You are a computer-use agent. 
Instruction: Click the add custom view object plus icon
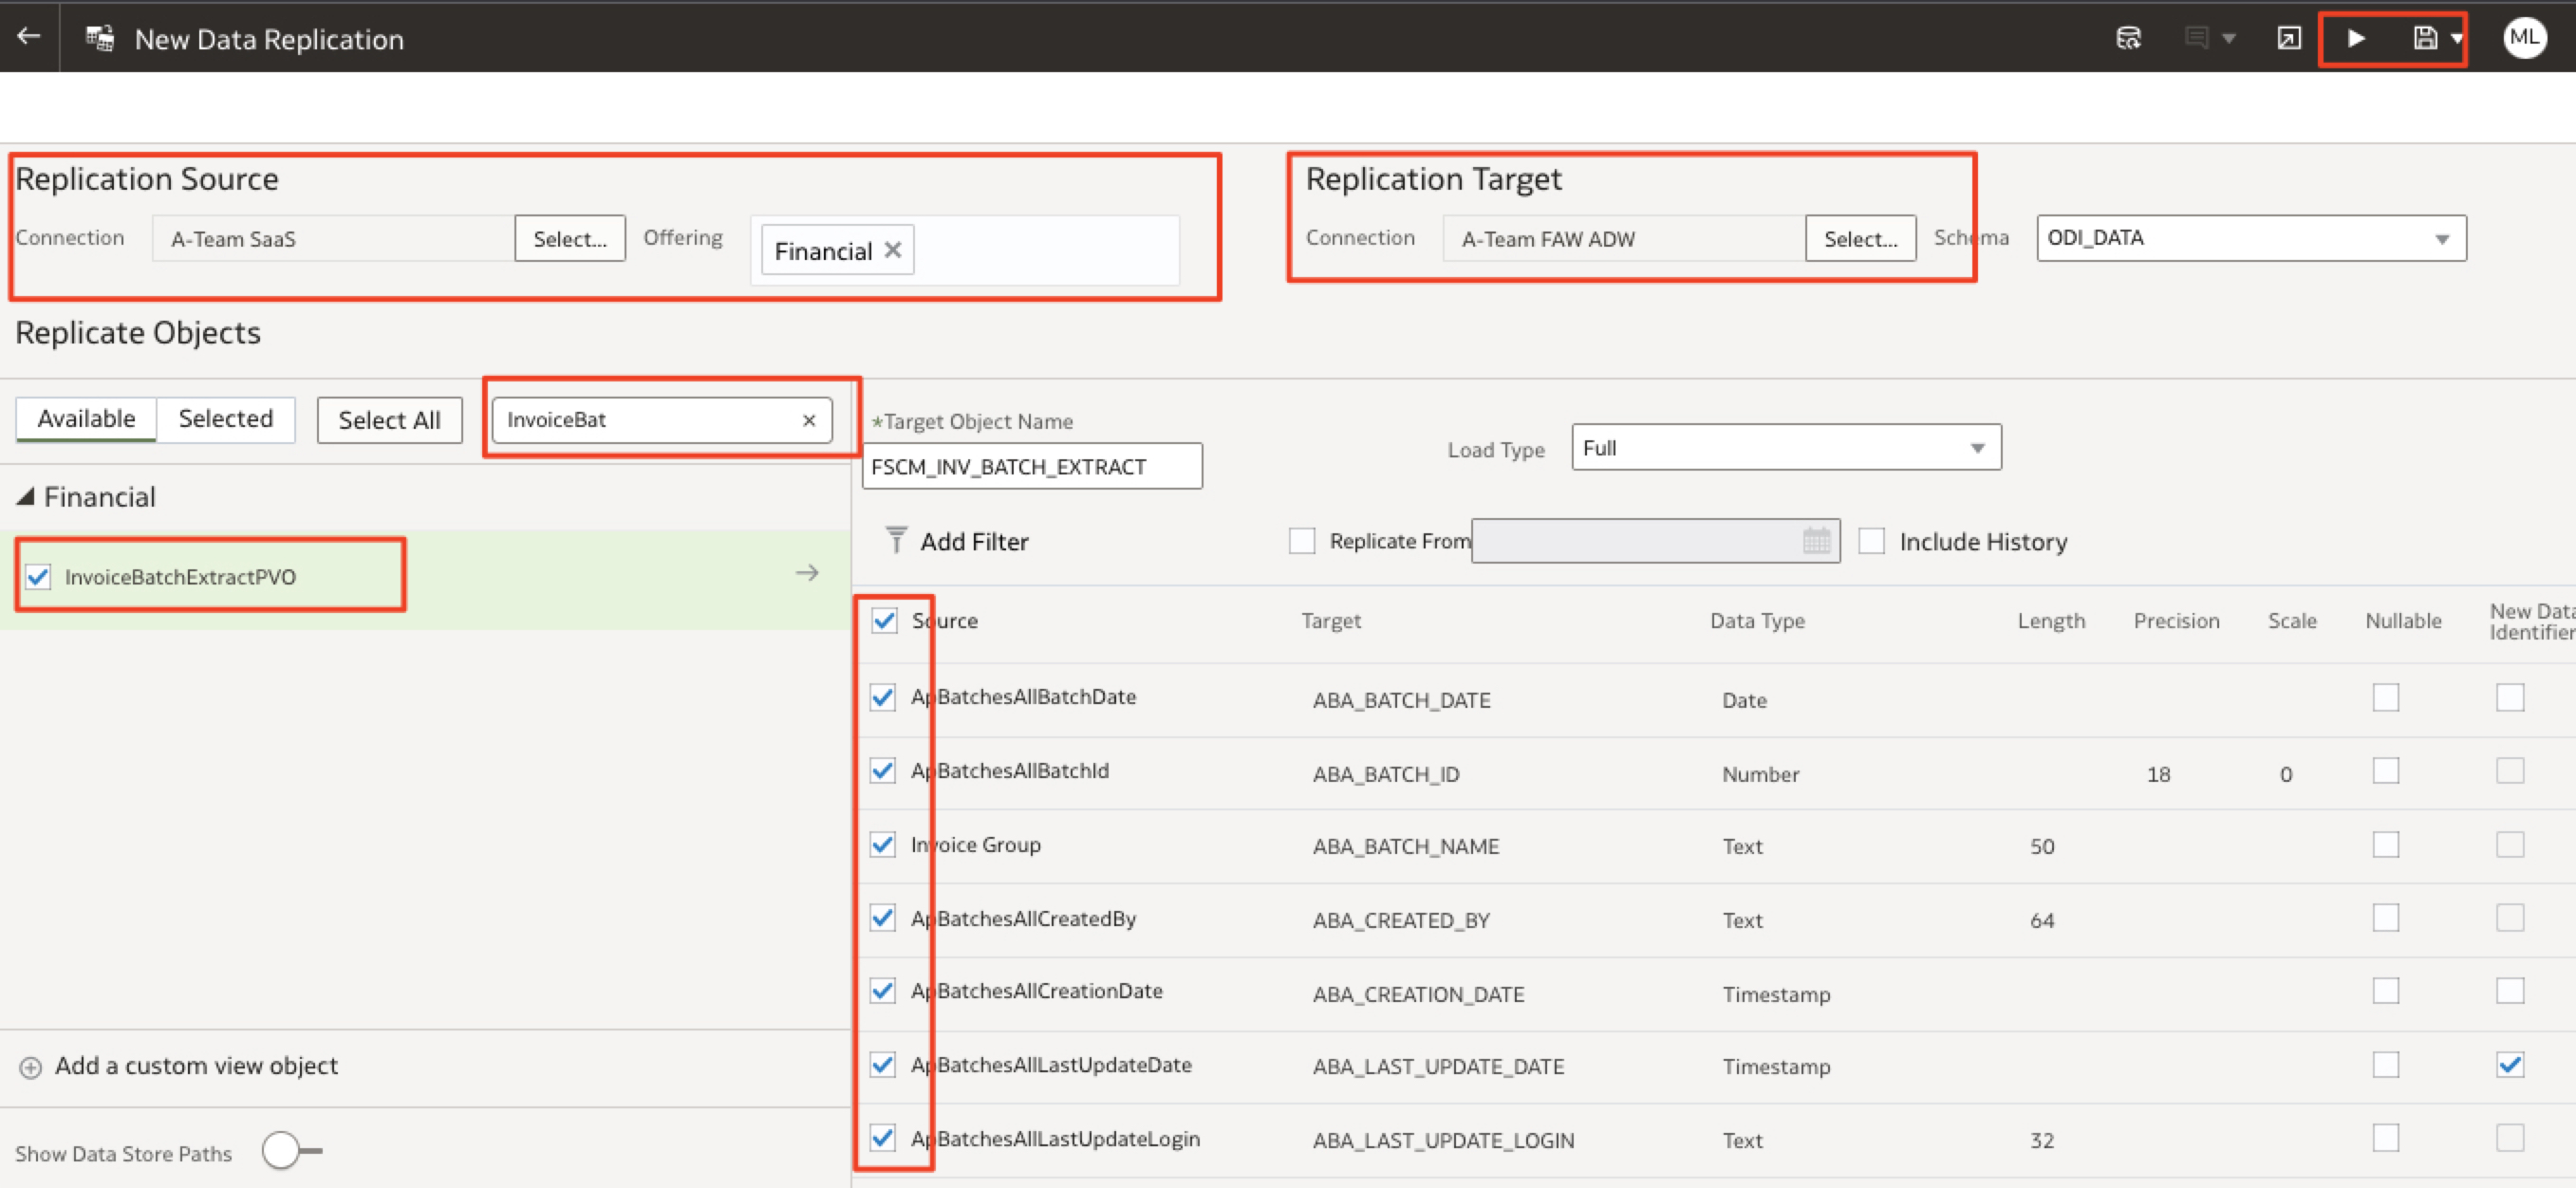pos(31,1067)
